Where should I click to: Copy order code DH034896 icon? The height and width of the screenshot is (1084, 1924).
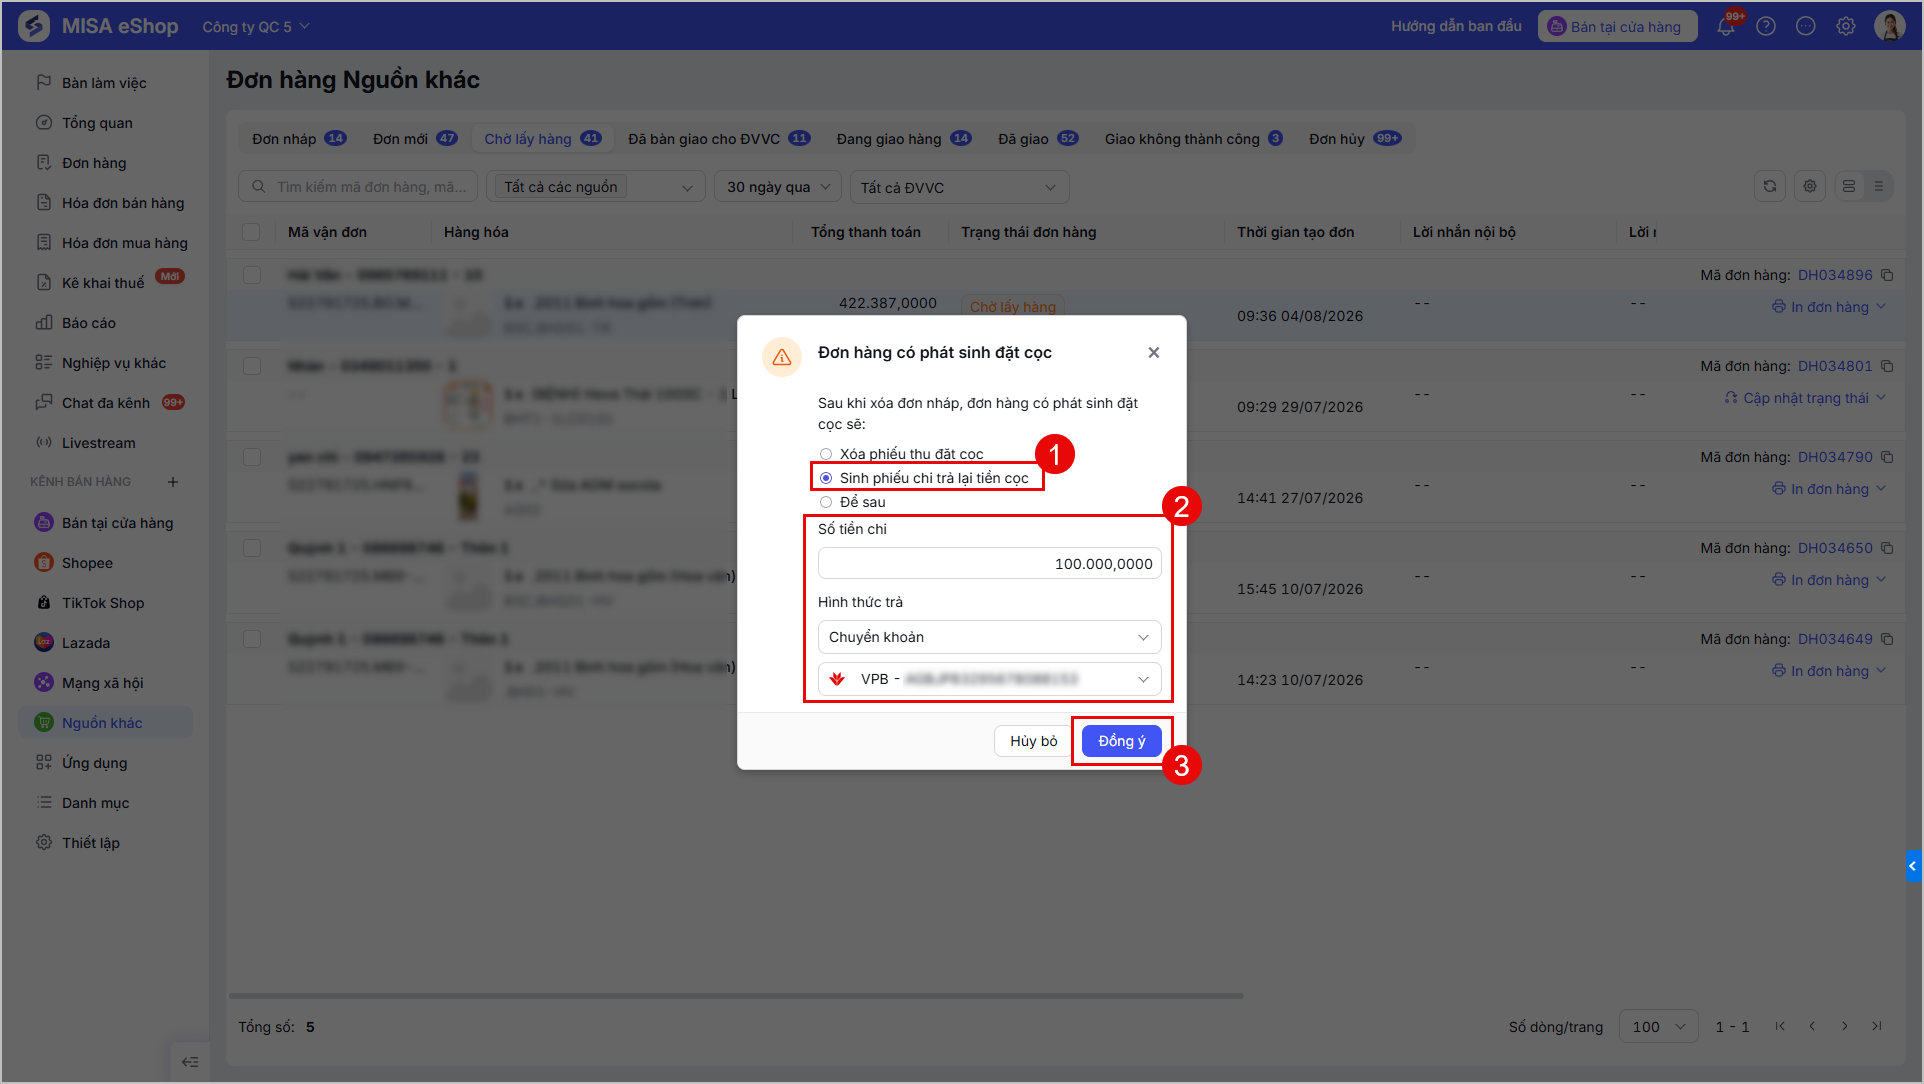[1887, 275]
